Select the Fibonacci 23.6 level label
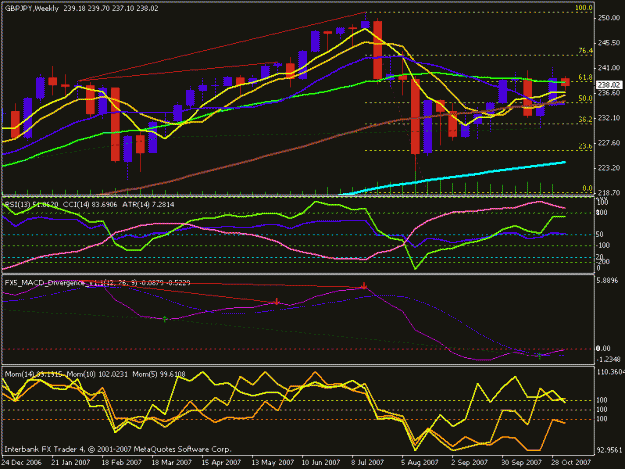Viewport: 625px width, 469px height. point(585,146)
